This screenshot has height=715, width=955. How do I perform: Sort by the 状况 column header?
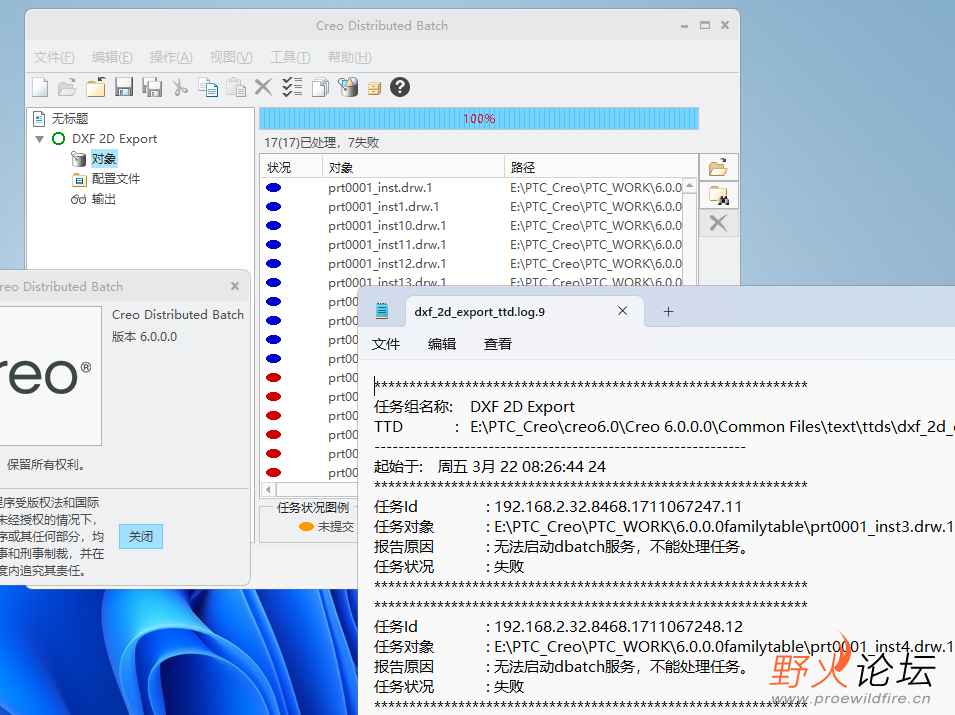click(x=291, y=167)
